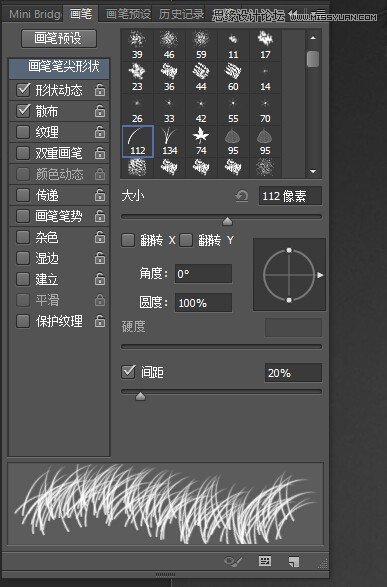387x587 pixels.
Task: Click the brush list scroll down arrow
Action: (x=313, y=171)
